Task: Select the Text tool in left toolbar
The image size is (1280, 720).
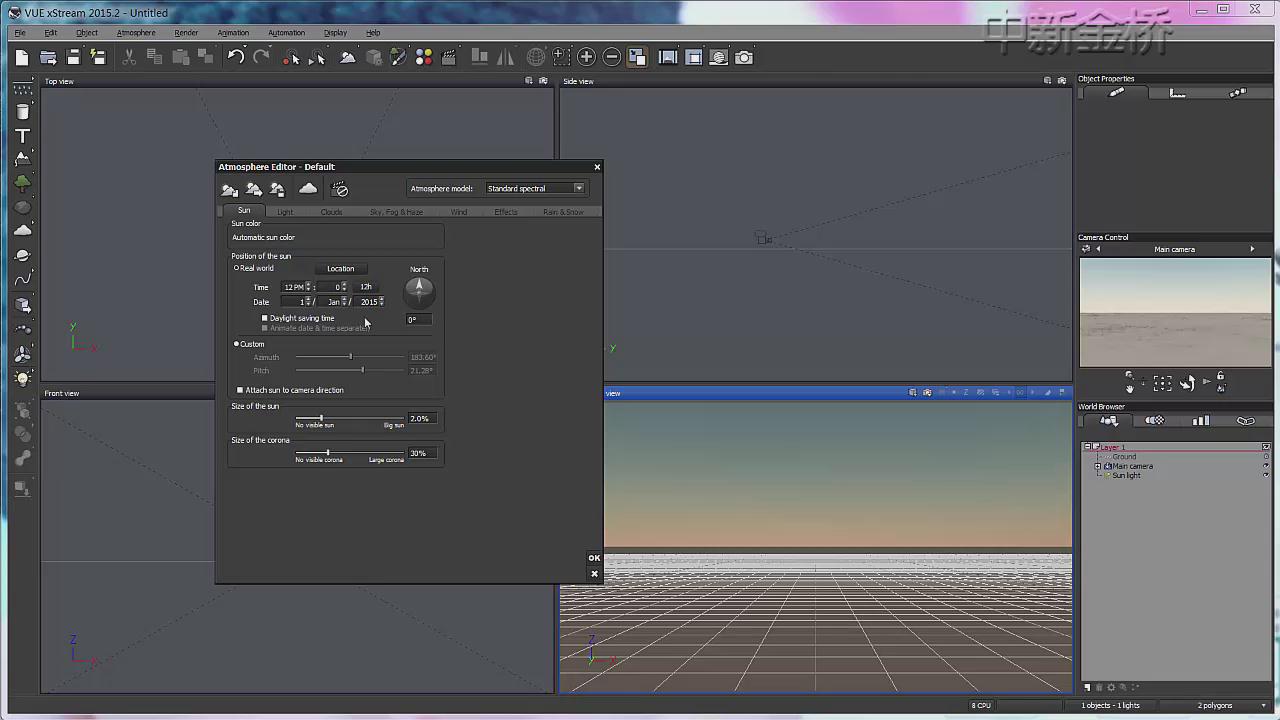Action: tap(22, 136)
